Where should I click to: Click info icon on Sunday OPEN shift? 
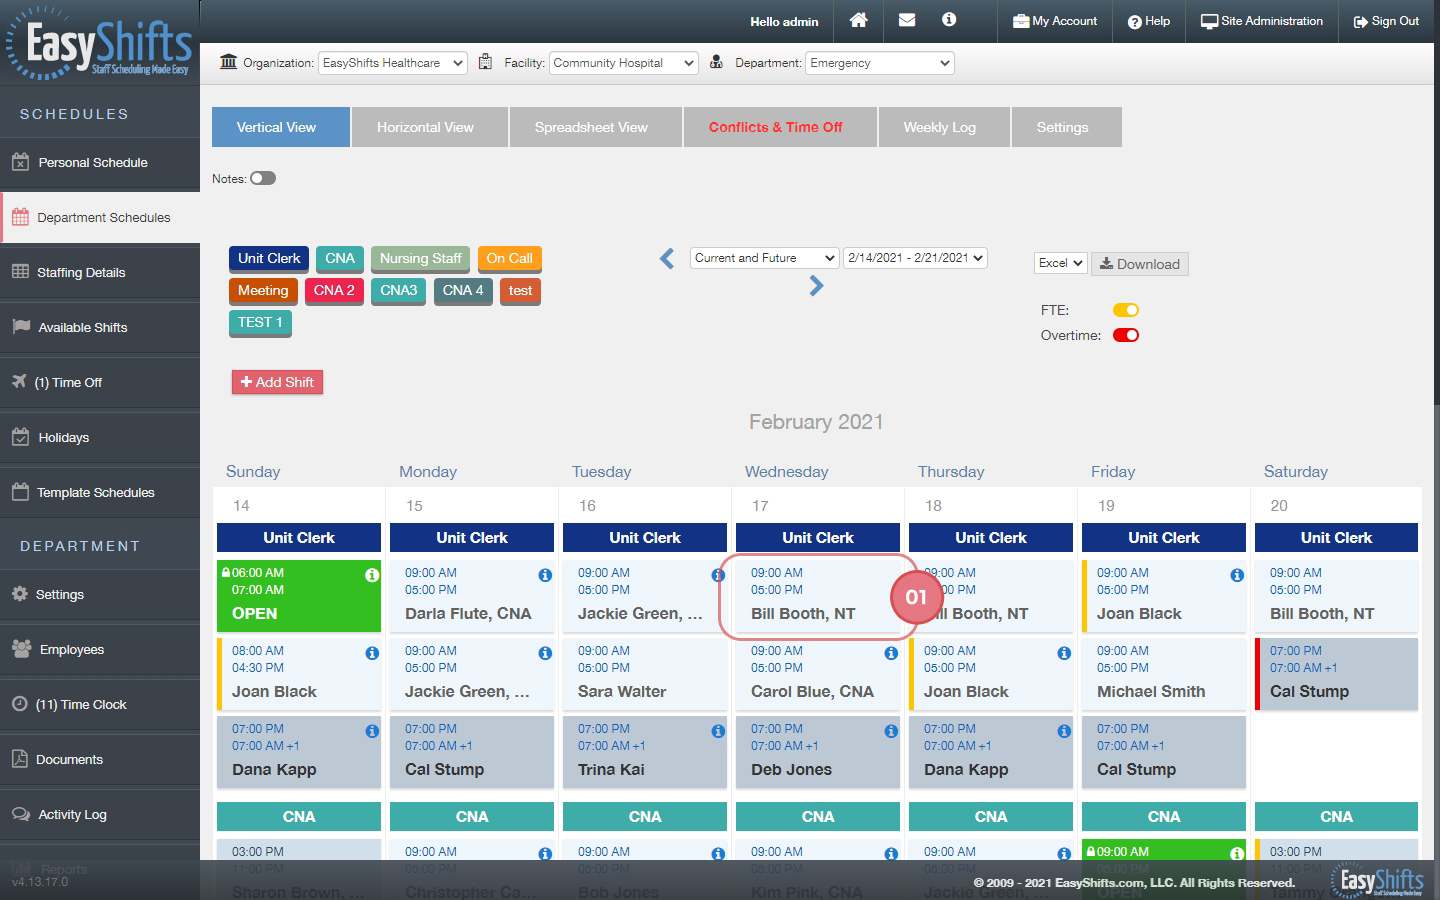coord(372,575)
